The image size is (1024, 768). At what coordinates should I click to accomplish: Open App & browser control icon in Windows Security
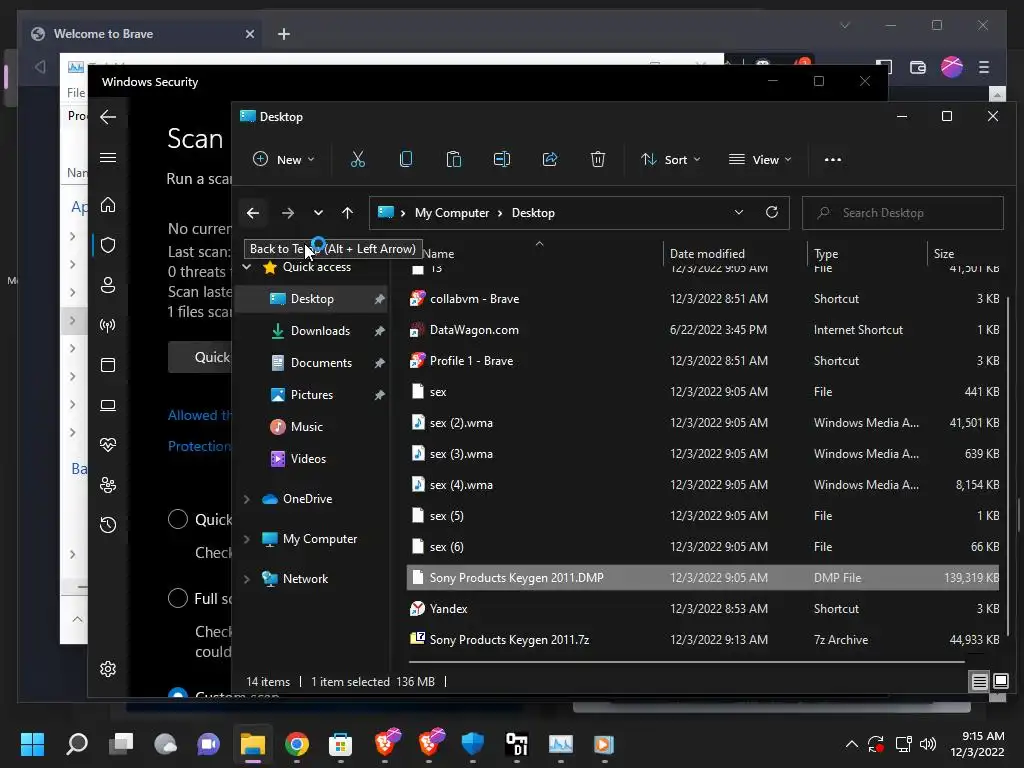click(108, 365)
